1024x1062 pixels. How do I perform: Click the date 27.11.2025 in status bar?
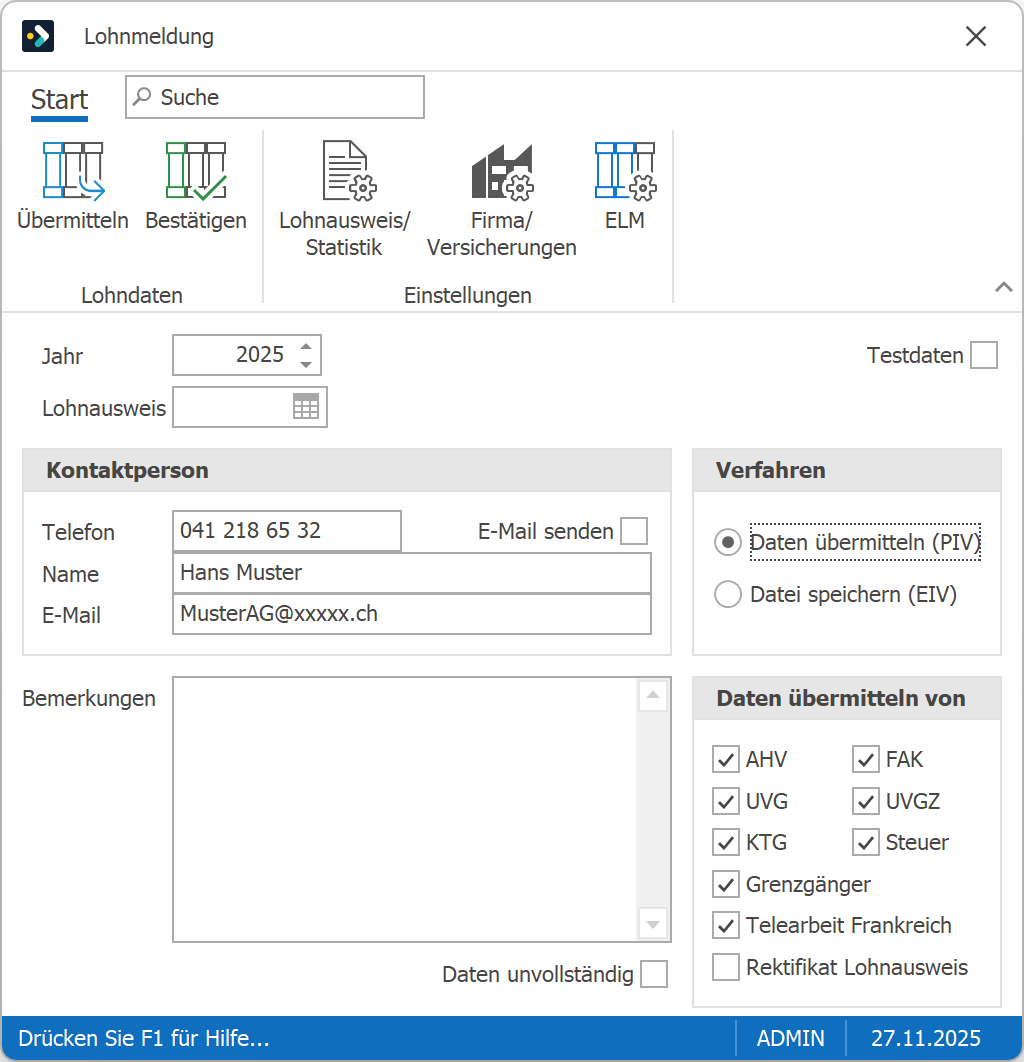tap(925, 1038)
